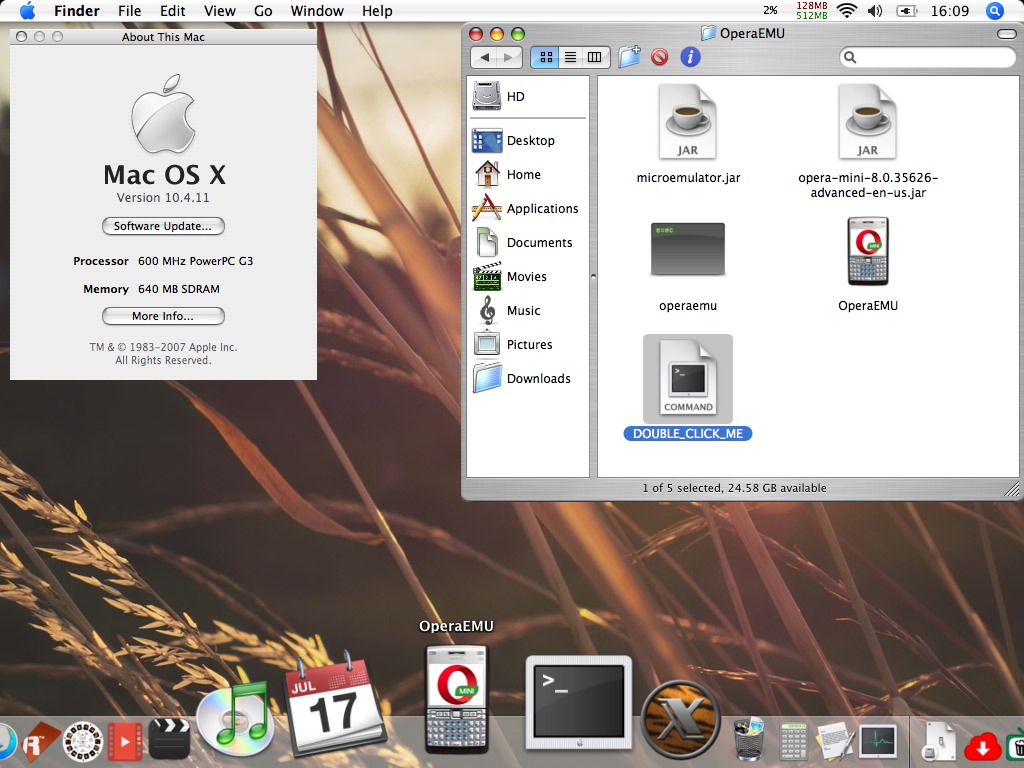Click the Finder window resize corner grip
The image size is (1024, 768).
tap(1011, 488)
